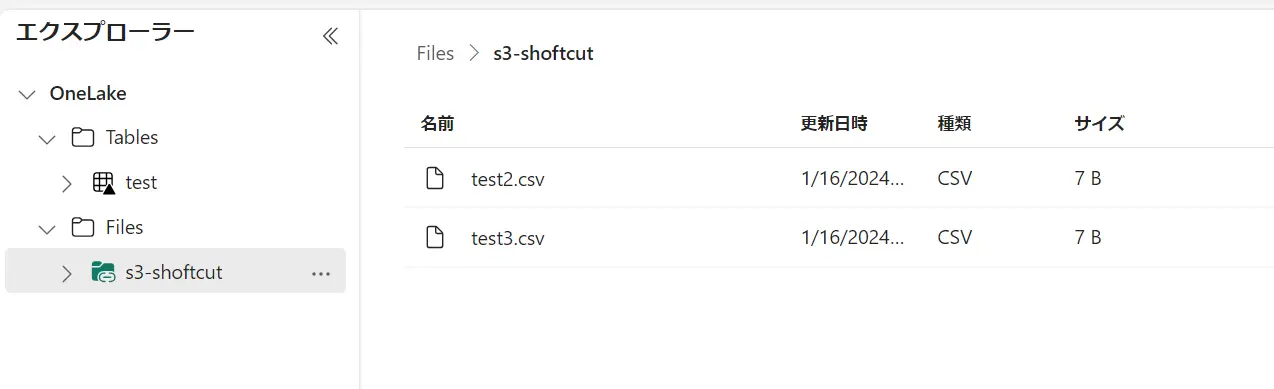The image size is (1274, 389).
Task: Sort by the 名前 column header
Action: pyautogui.click(x=437, y=124)
